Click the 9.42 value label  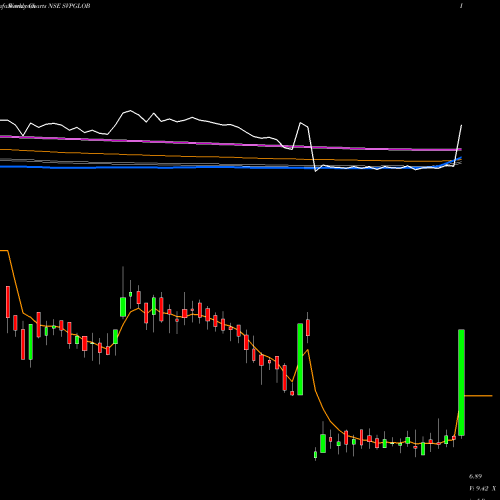click(x=482, y=489)
